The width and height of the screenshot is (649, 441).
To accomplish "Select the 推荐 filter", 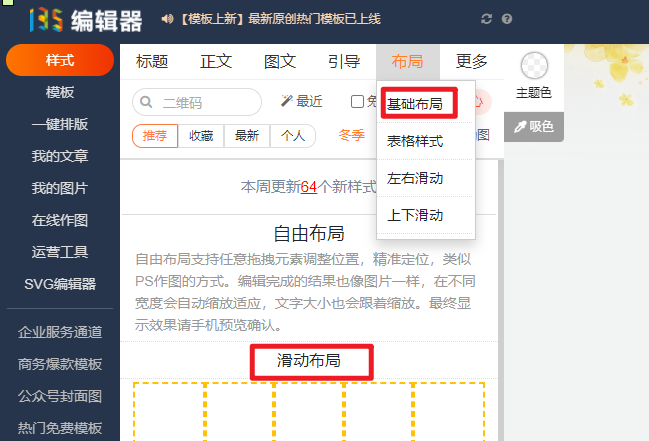I will [155, 136].
